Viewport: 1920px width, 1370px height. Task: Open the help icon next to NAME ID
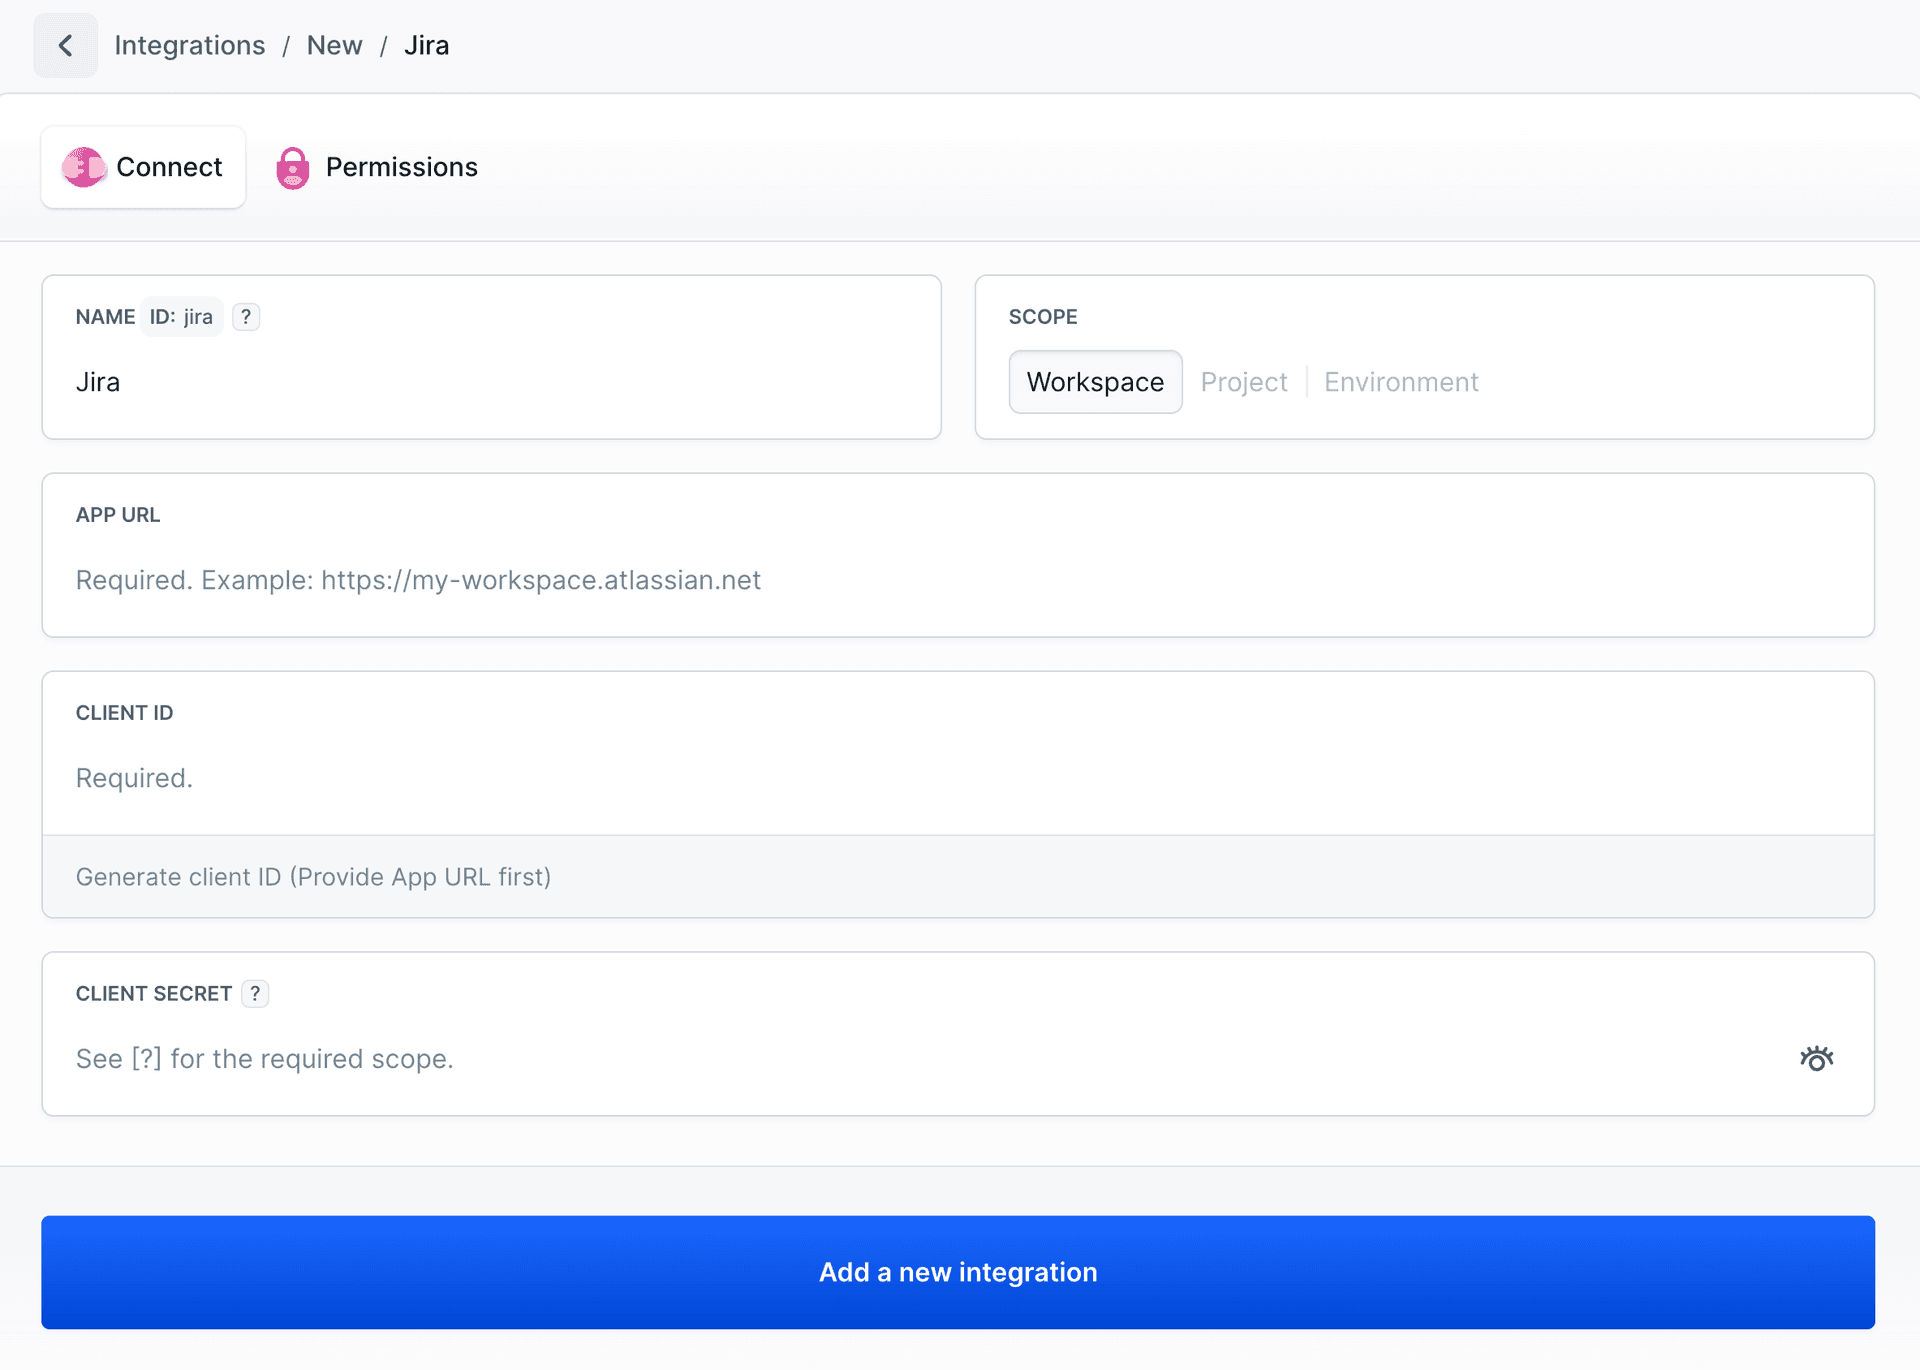pyautogui.click(x=246, y=317)
